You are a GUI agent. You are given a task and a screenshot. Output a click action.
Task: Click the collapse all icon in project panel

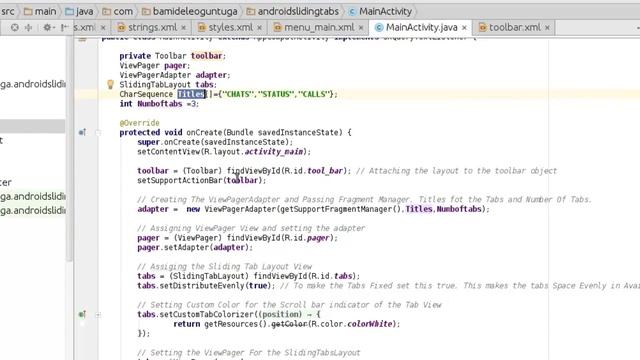click(x=29, y=27)
